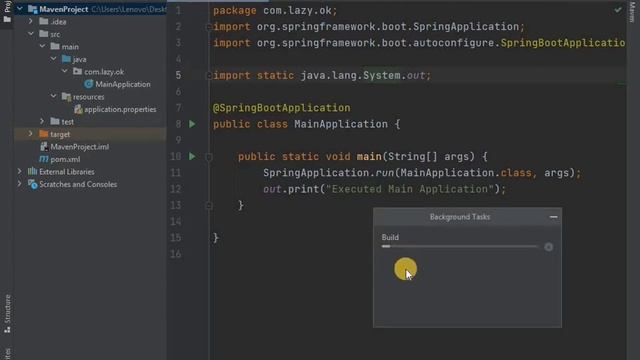
Task: Open MainApplication class file
Action: tap(122, 84)
